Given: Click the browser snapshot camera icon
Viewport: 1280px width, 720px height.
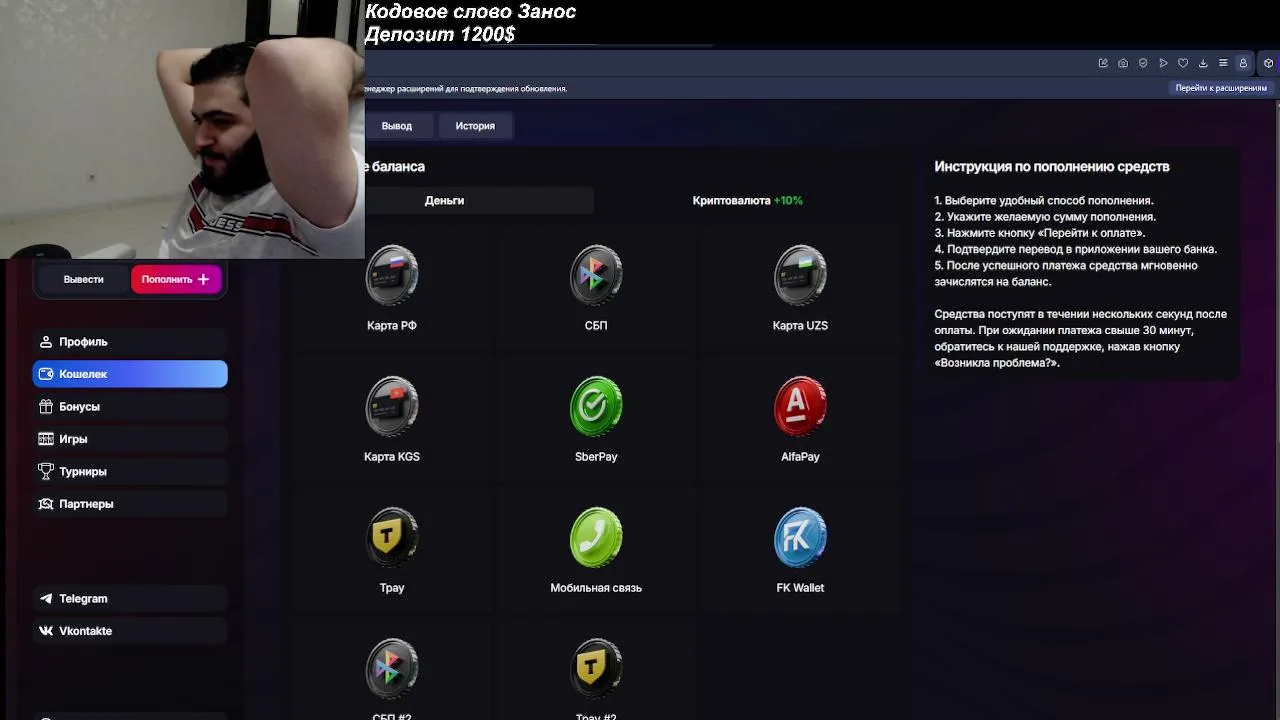Looking at the screenshot, I should tap(1123, 63).
